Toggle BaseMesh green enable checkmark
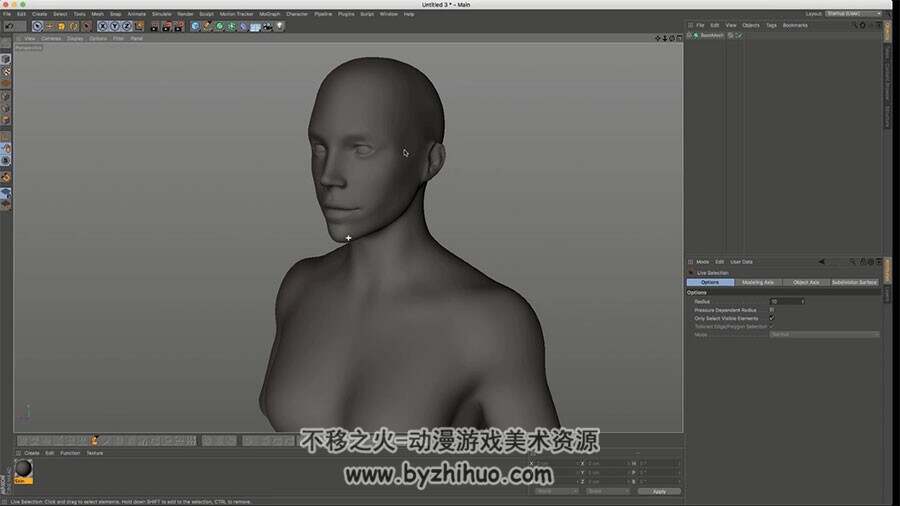Screen dimensions: 900x506 (x=739, y=36)
